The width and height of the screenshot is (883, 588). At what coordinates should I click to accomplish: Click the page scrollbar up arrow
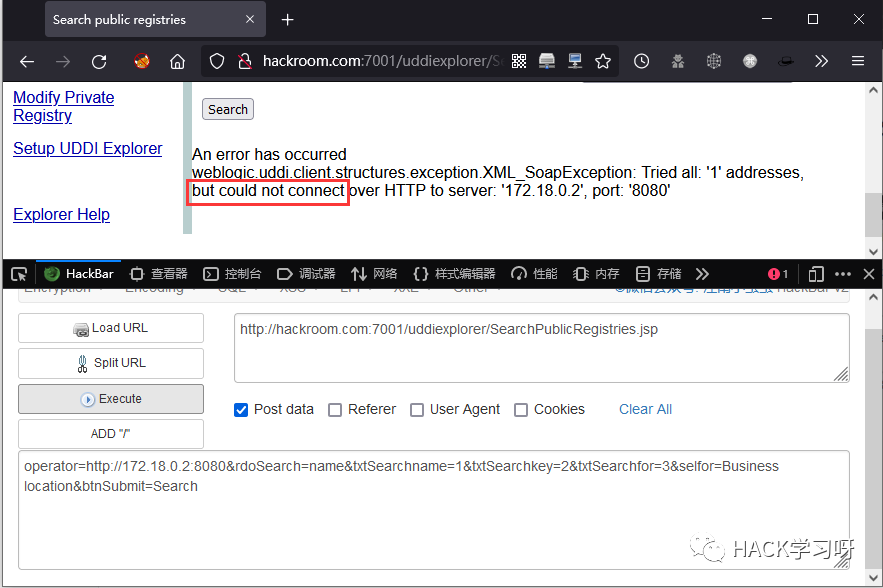coord(873,90)
